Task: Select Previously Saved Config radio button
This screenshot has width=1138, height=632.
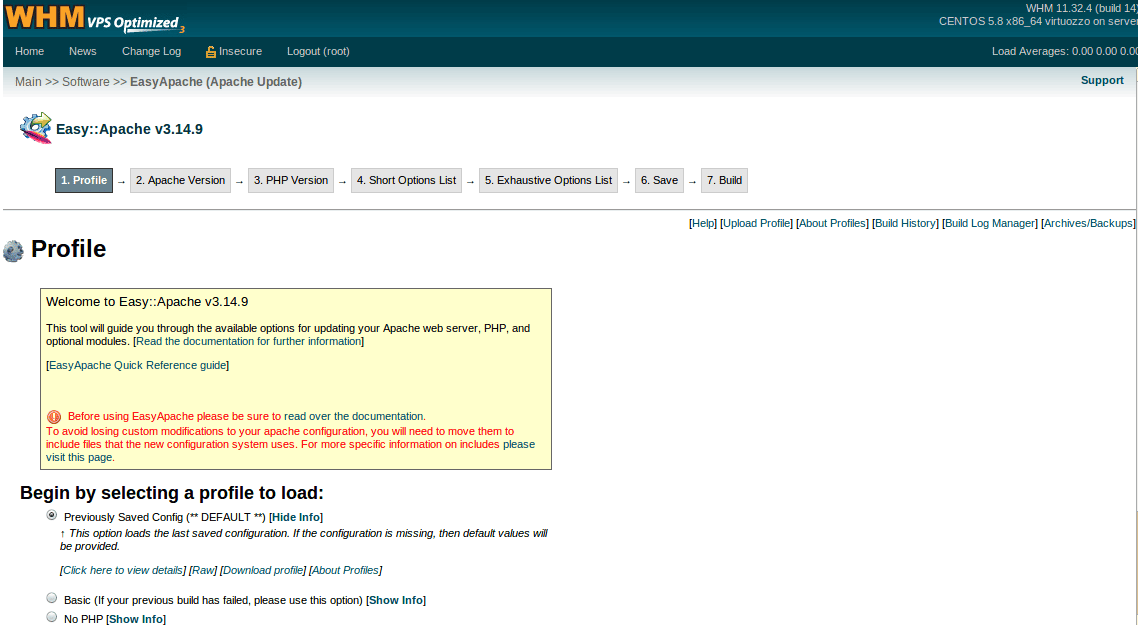Action: tap(52, 515)
